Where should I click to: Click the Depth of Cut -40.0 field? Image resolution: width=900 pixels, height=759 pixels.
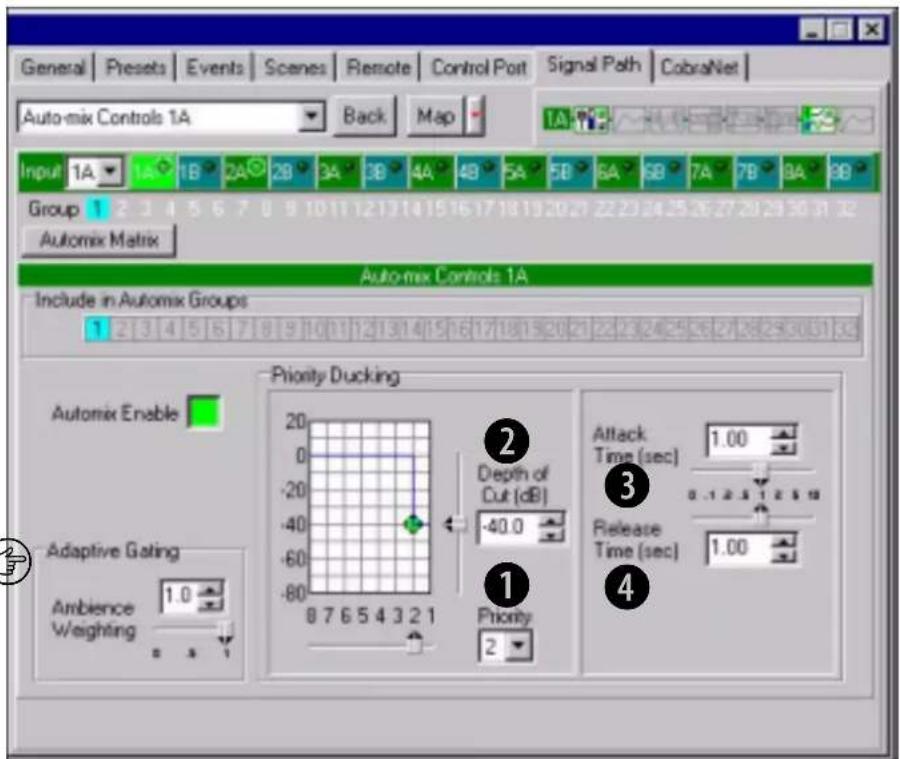pos(509,527)
